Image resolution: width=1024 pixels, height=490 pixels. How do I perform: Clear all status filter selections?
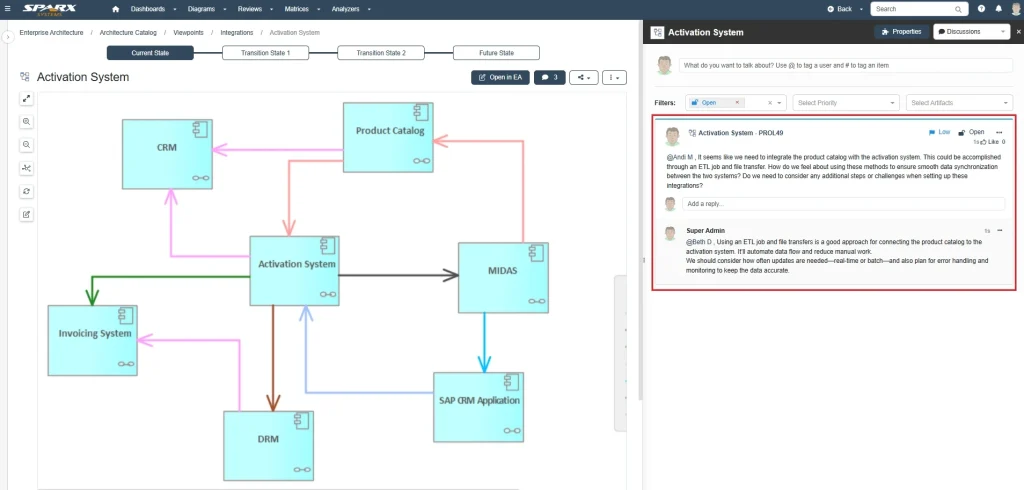pyautogui.click(x=769, y=103)
